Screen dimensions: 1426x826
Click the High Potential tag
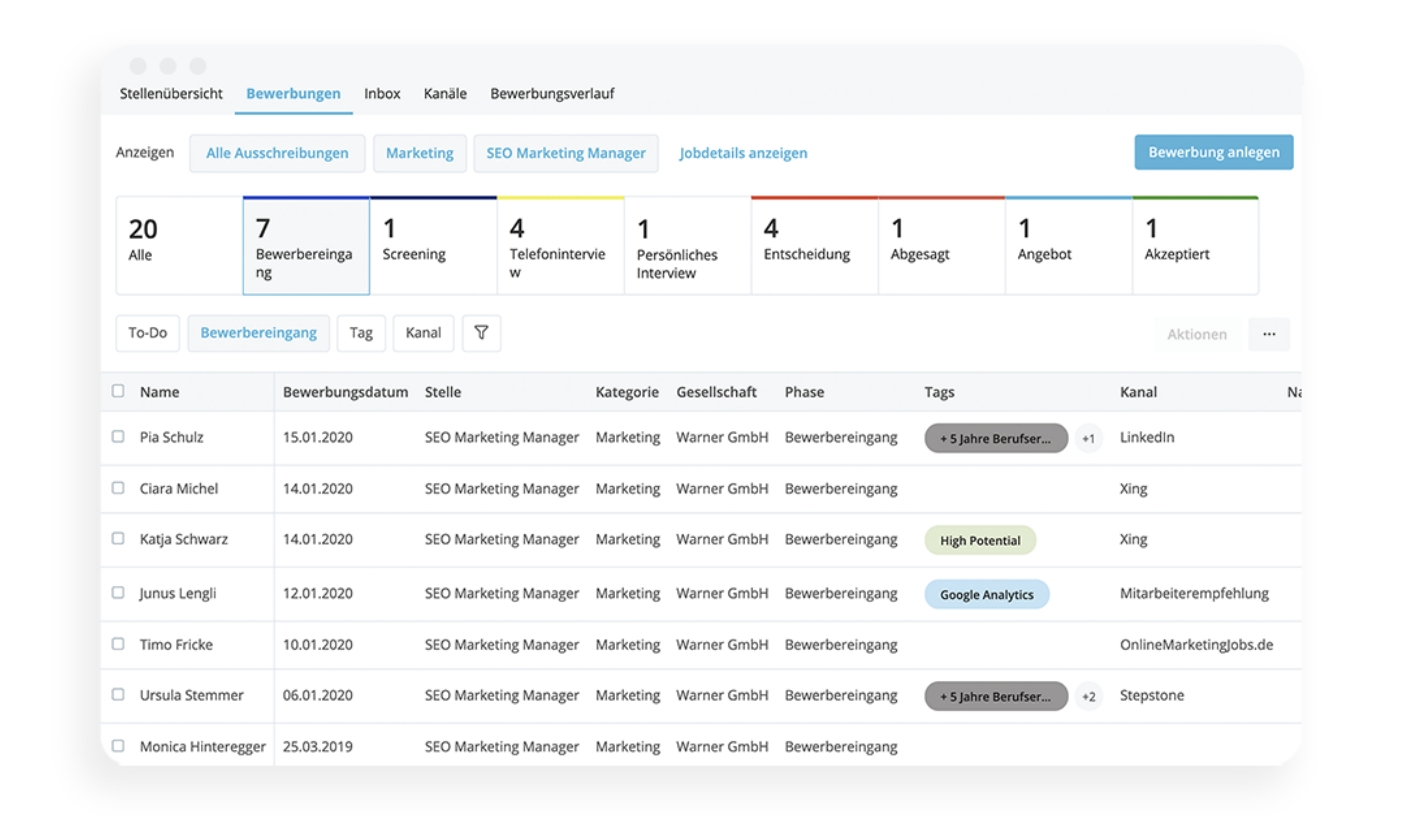(x=980, y=541)
